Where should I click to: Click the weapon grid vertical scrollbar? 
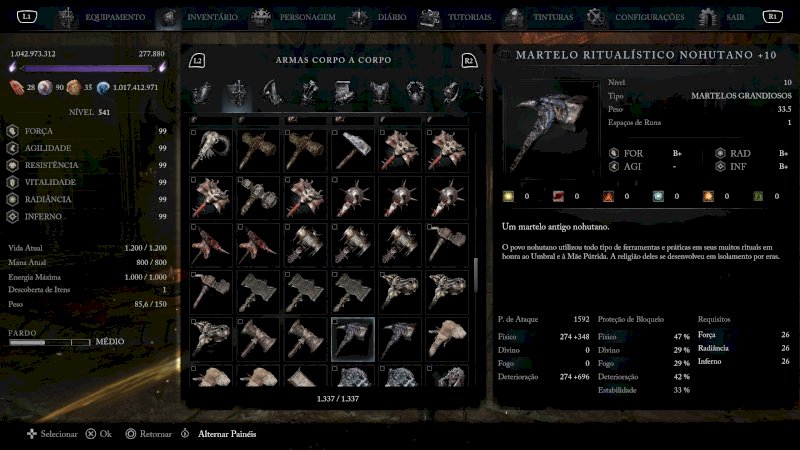(x=476, y=275)
